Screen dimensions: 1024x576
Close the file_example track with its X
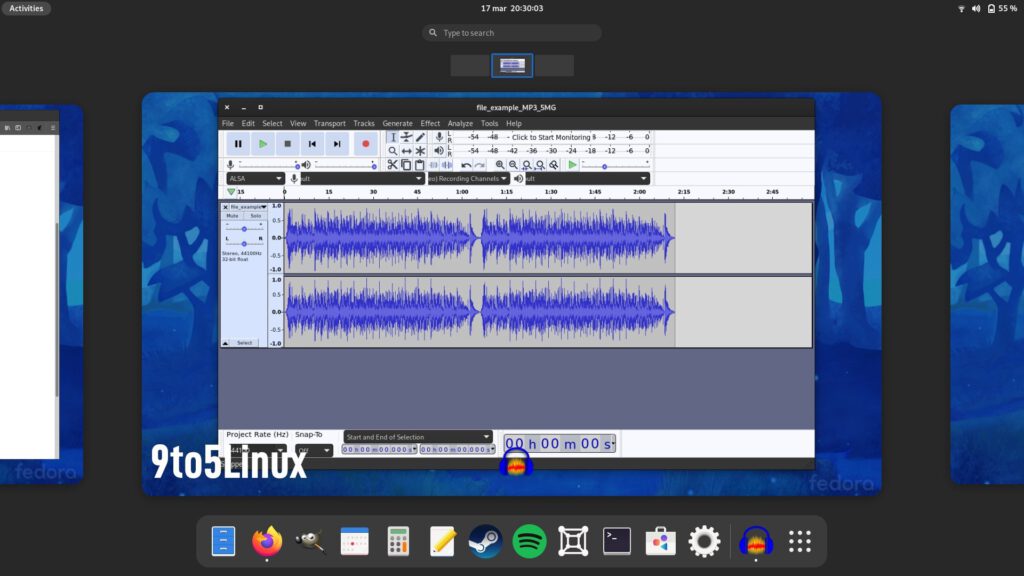[x=225, y=207]
